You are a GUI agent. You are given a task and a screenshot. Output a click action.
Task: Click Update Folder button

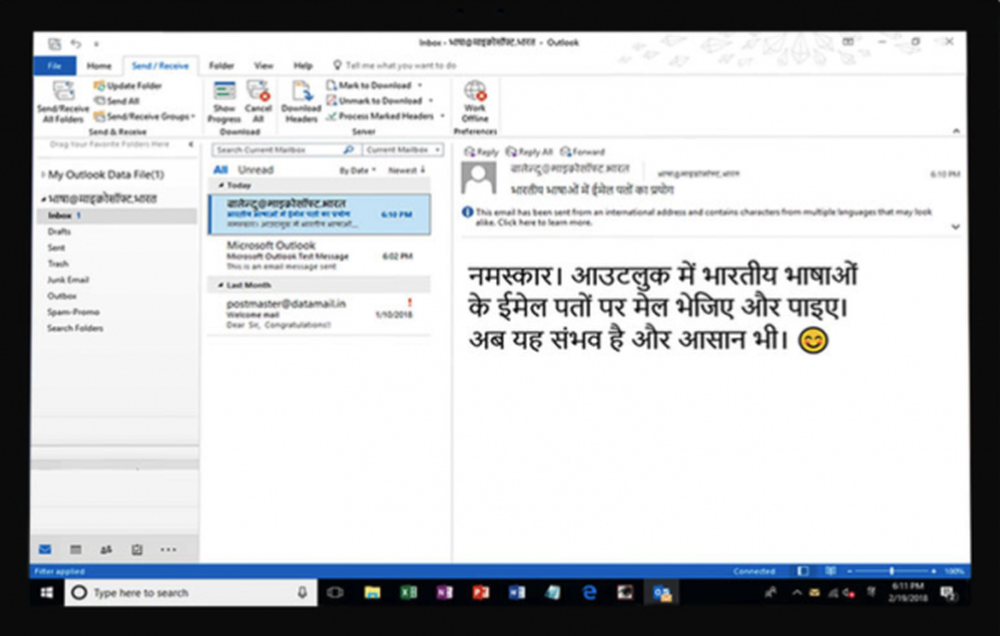pos(128,85)
